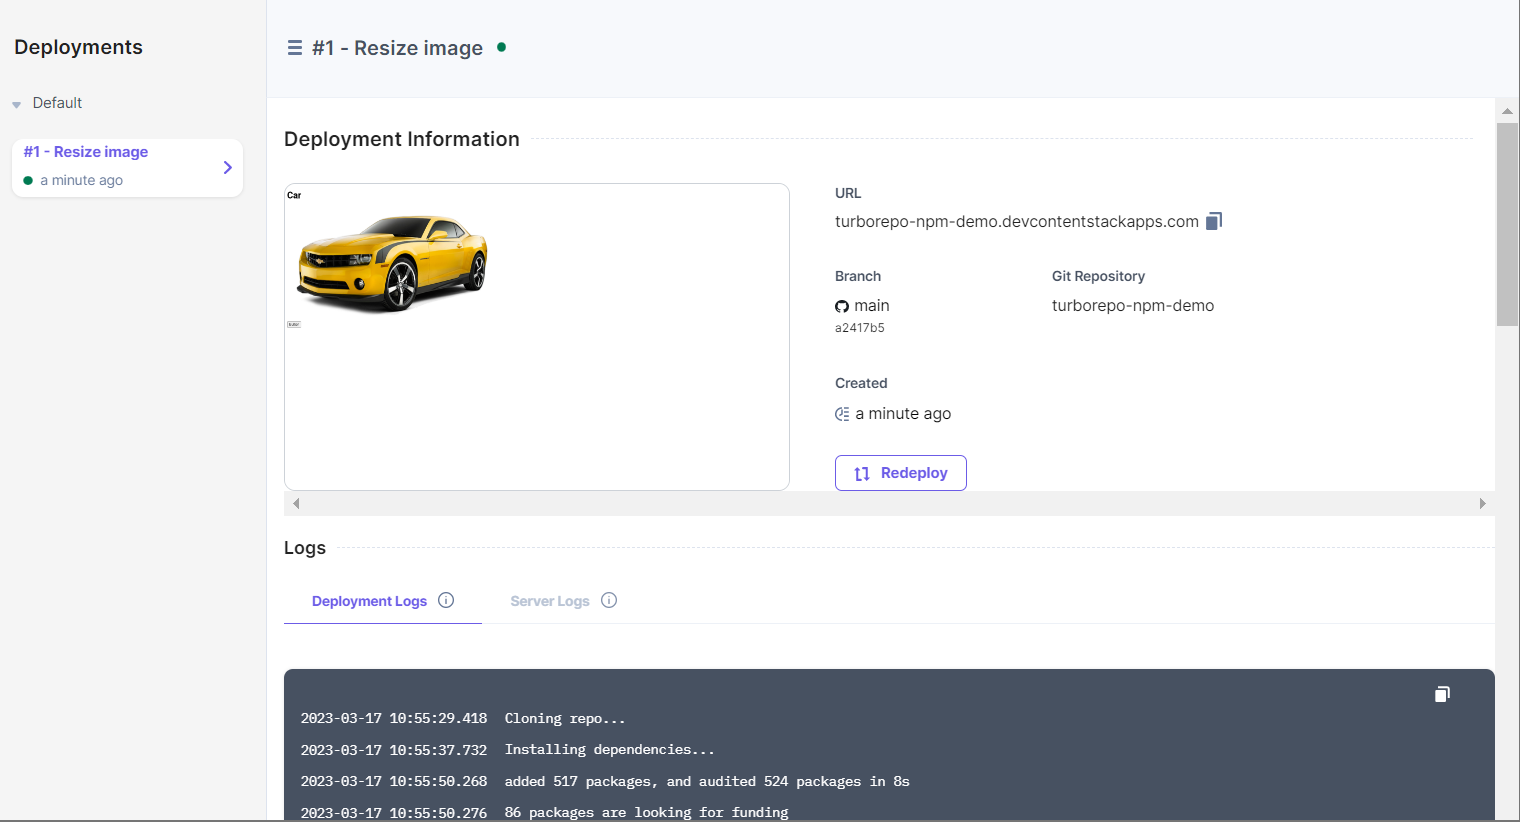Screen dimensions: 1520x822
Task: Click the right arrow of the horizontal scrollbar
Action: 1483,503
